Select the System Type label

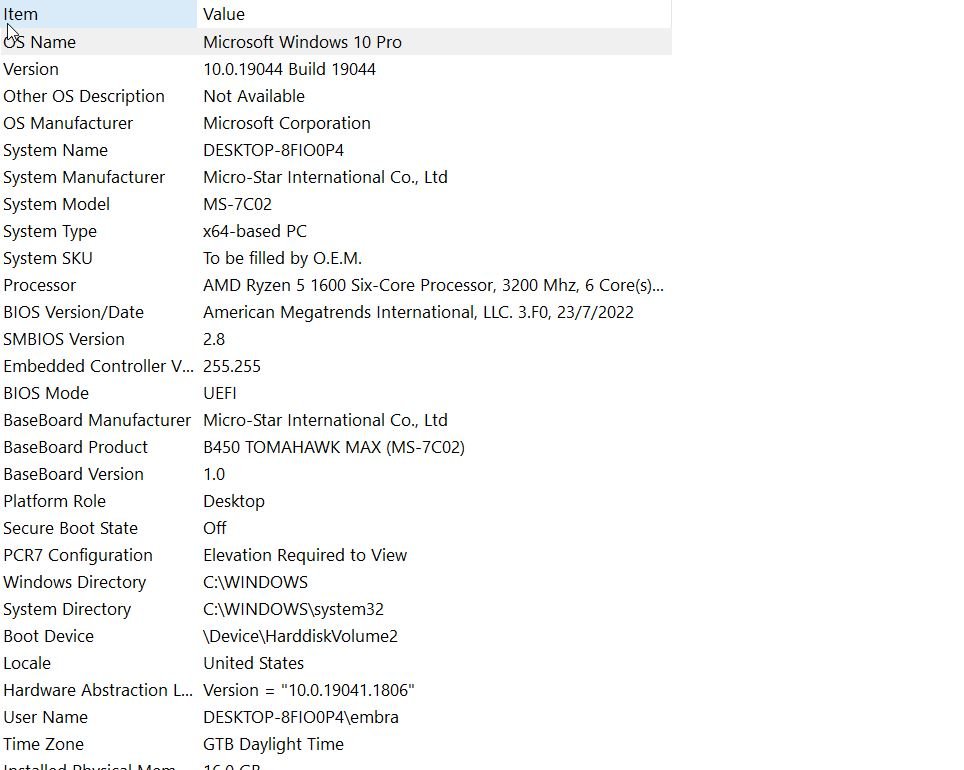coord(50,231)
